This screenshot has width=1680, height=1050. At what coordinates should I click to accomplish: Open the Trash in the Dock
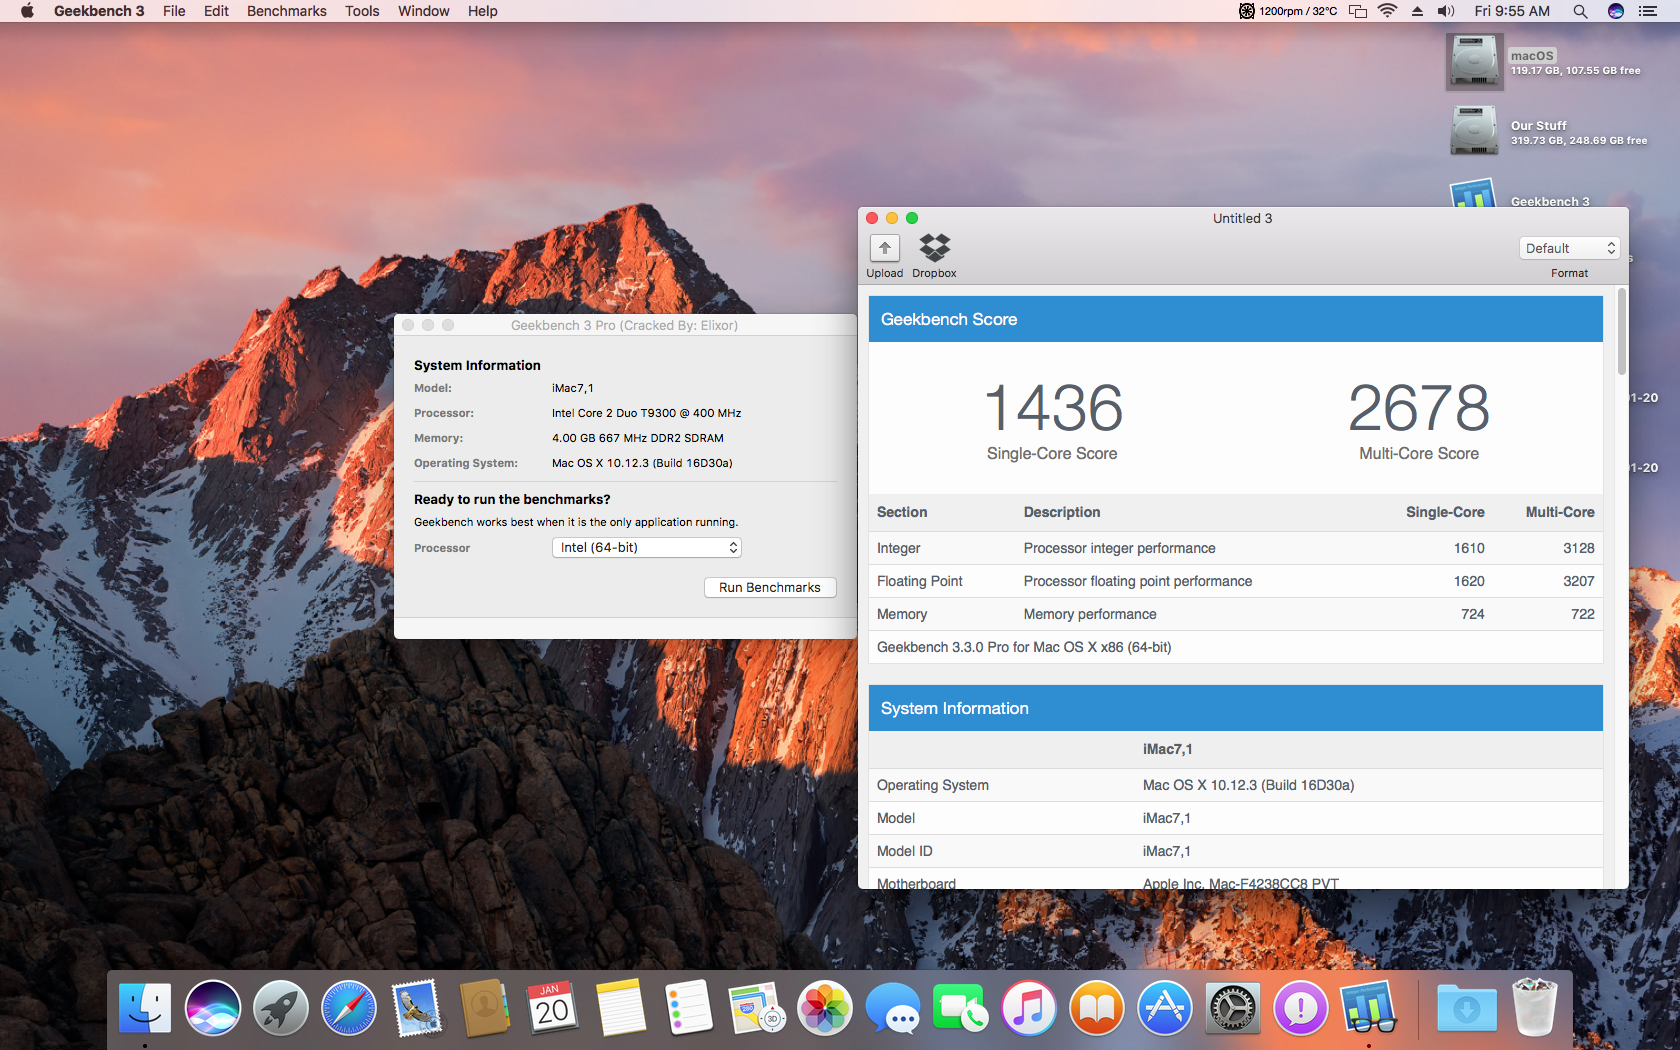point(1535,1008)
